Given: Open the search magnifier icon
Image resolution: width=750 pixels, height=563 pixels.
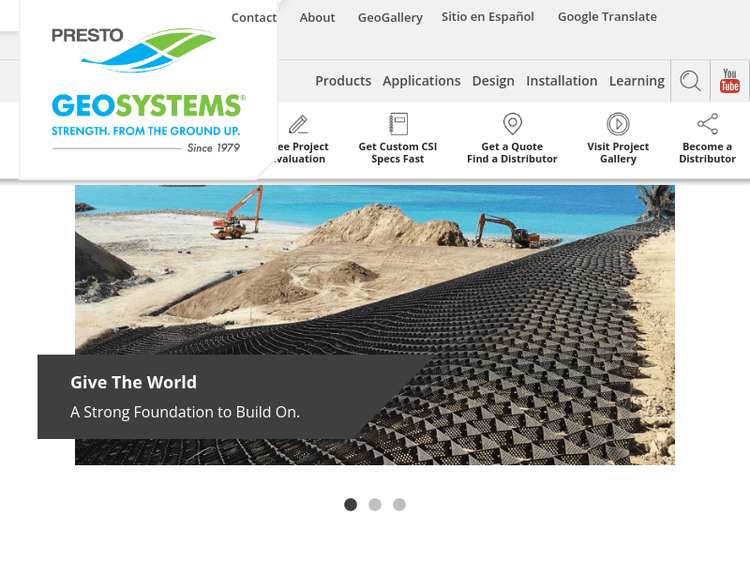Looking at the screenshot, I should point(690,81).
